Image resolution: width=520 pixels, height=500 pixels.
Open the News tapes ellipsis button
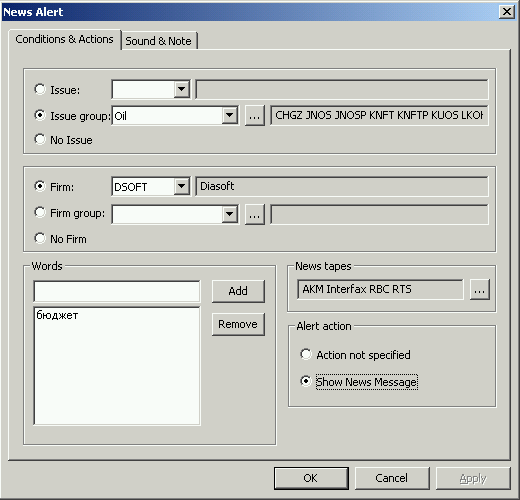click(x=480, y=289)
